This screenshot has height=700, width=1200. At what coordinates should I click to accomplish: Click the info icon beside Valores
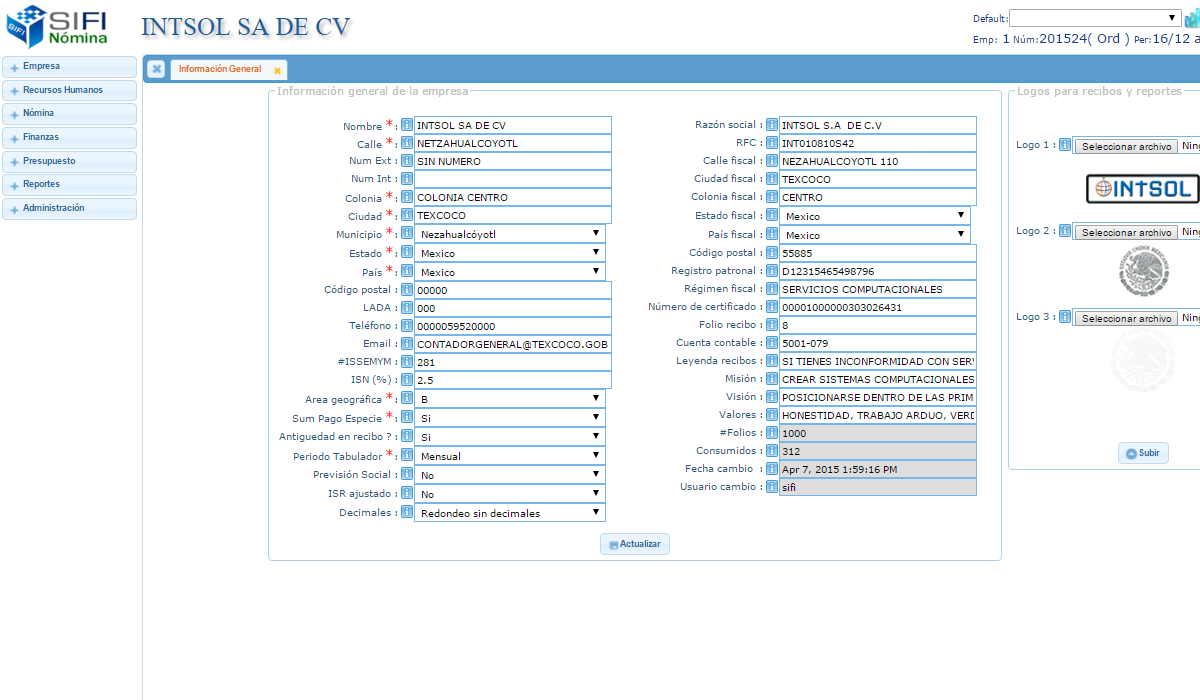(772, 415)
